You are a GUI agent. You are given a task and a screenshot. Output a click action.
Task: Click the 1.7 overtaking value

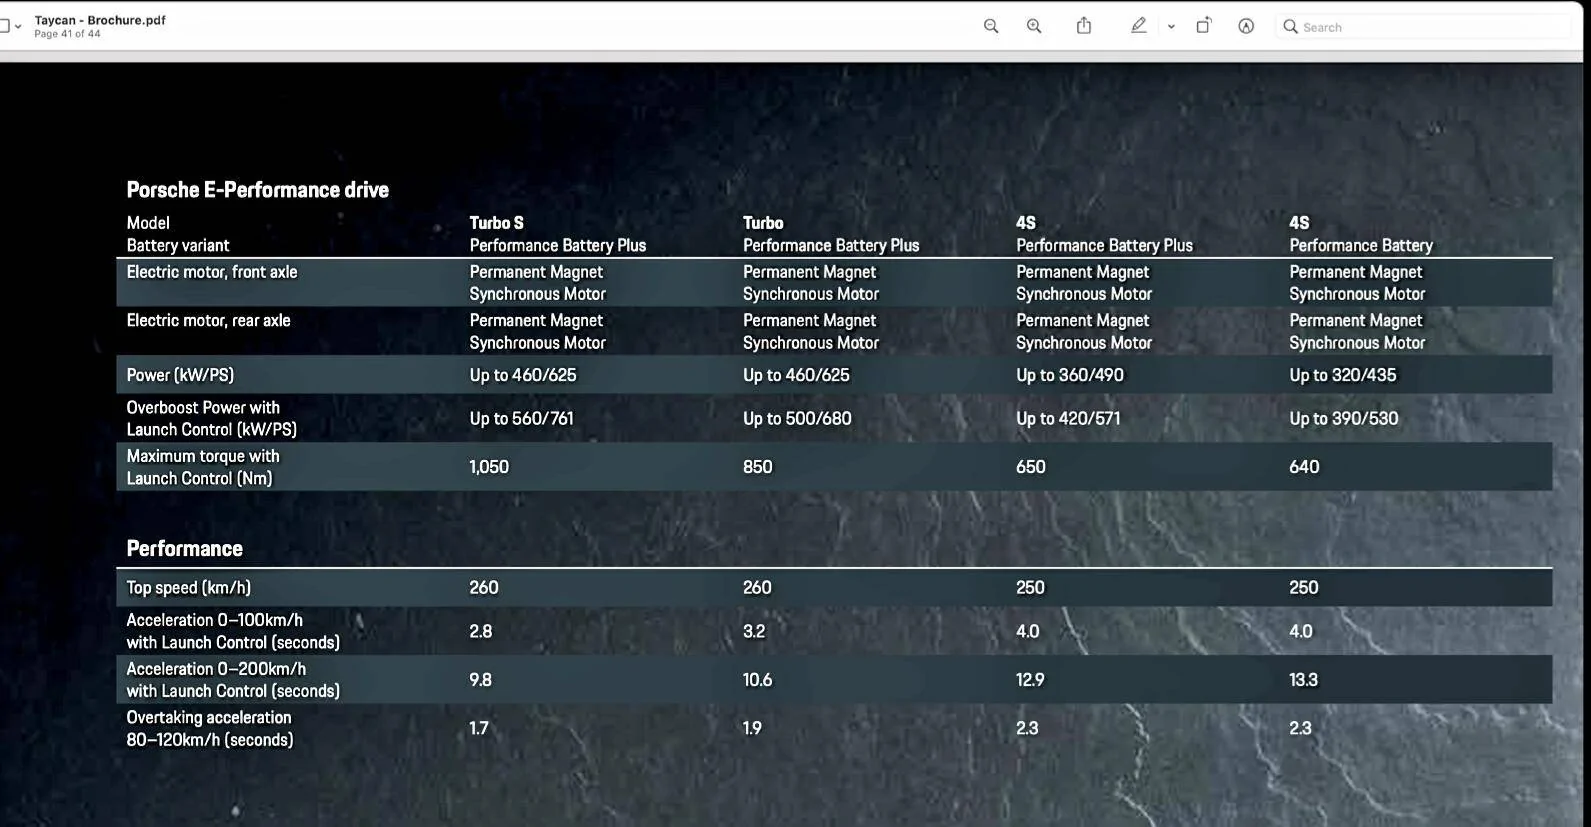tap(479, 728)
